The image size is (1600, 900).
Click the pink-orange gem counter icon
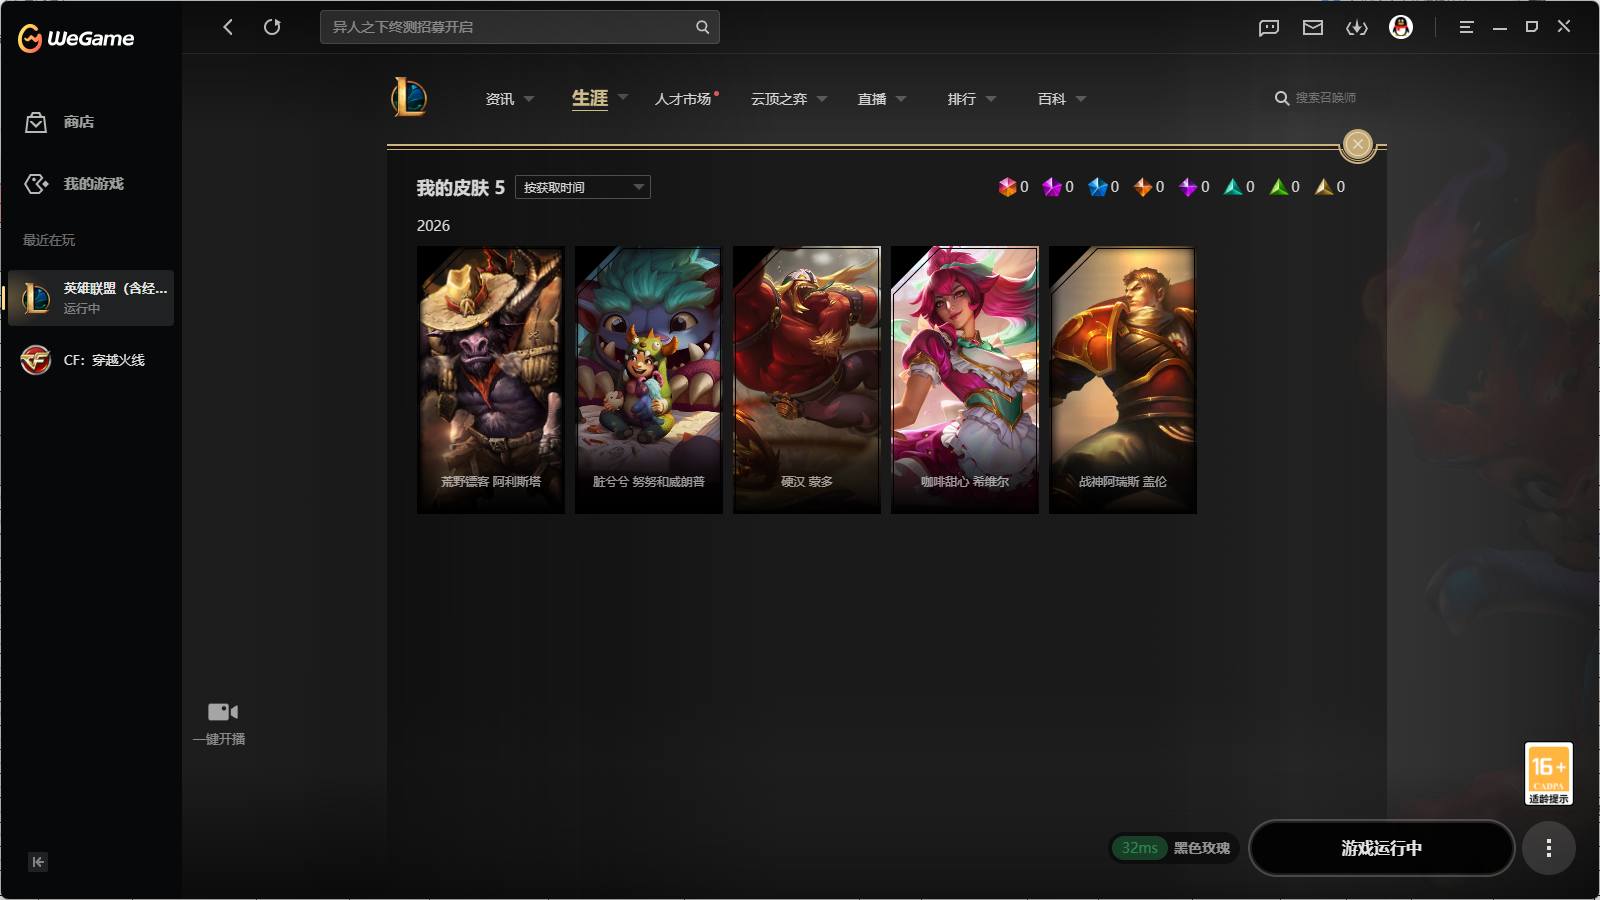(1007, 187)
